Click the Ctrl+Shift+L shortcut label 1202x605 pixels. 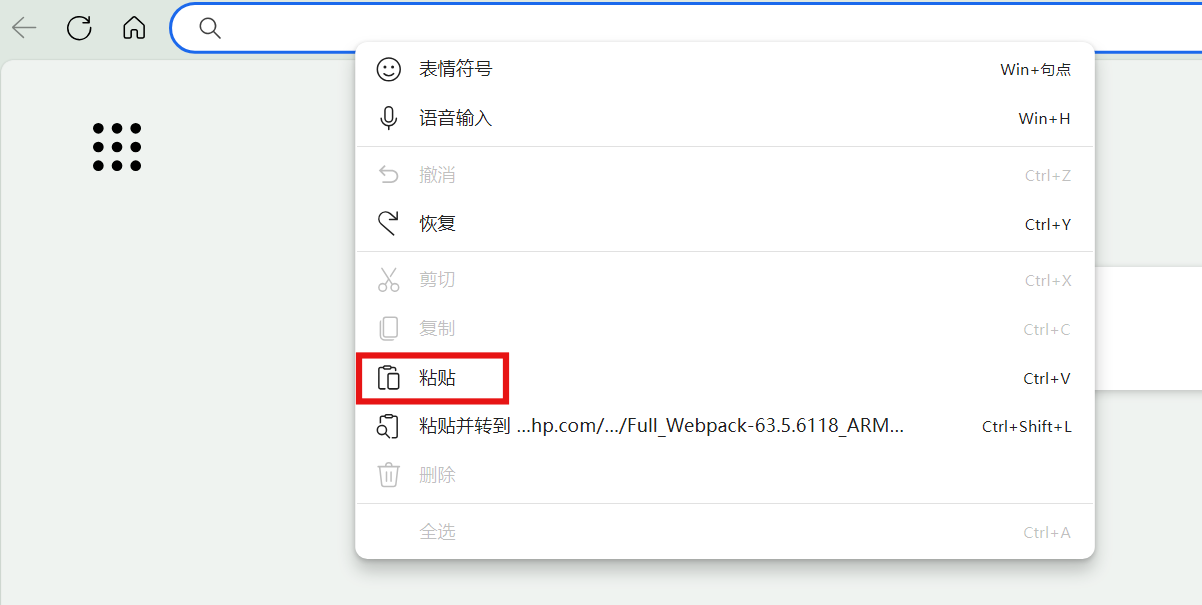[1026, 426]
